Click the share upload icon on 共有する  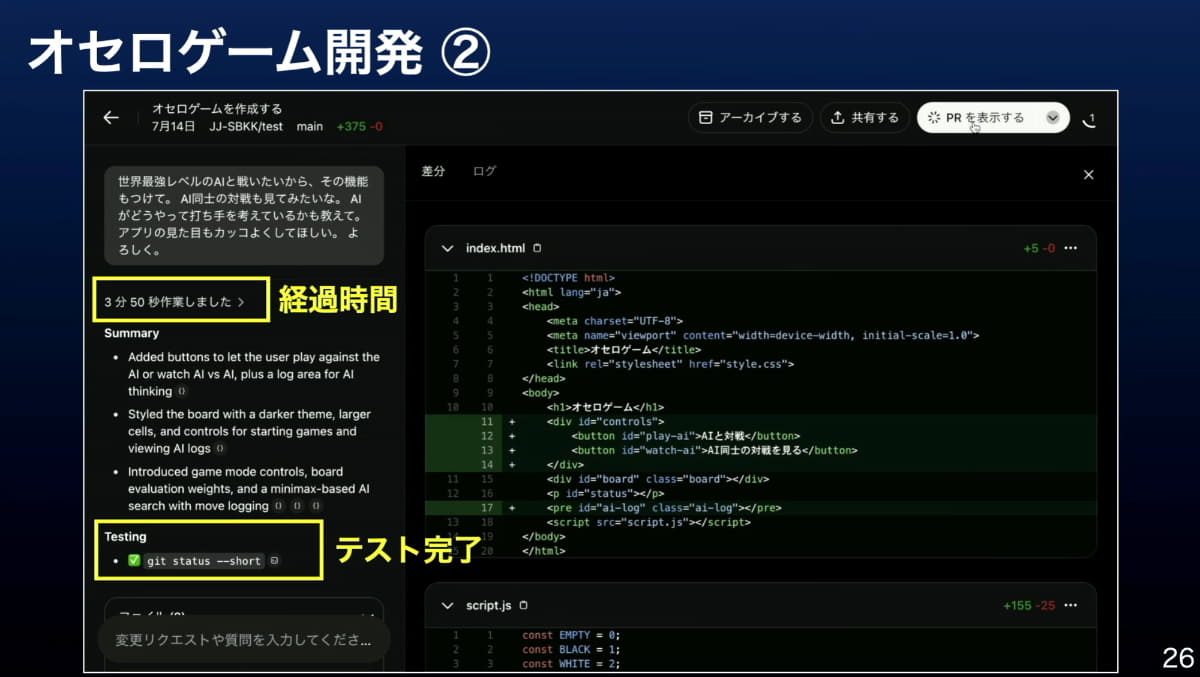(x=838, y=117)
